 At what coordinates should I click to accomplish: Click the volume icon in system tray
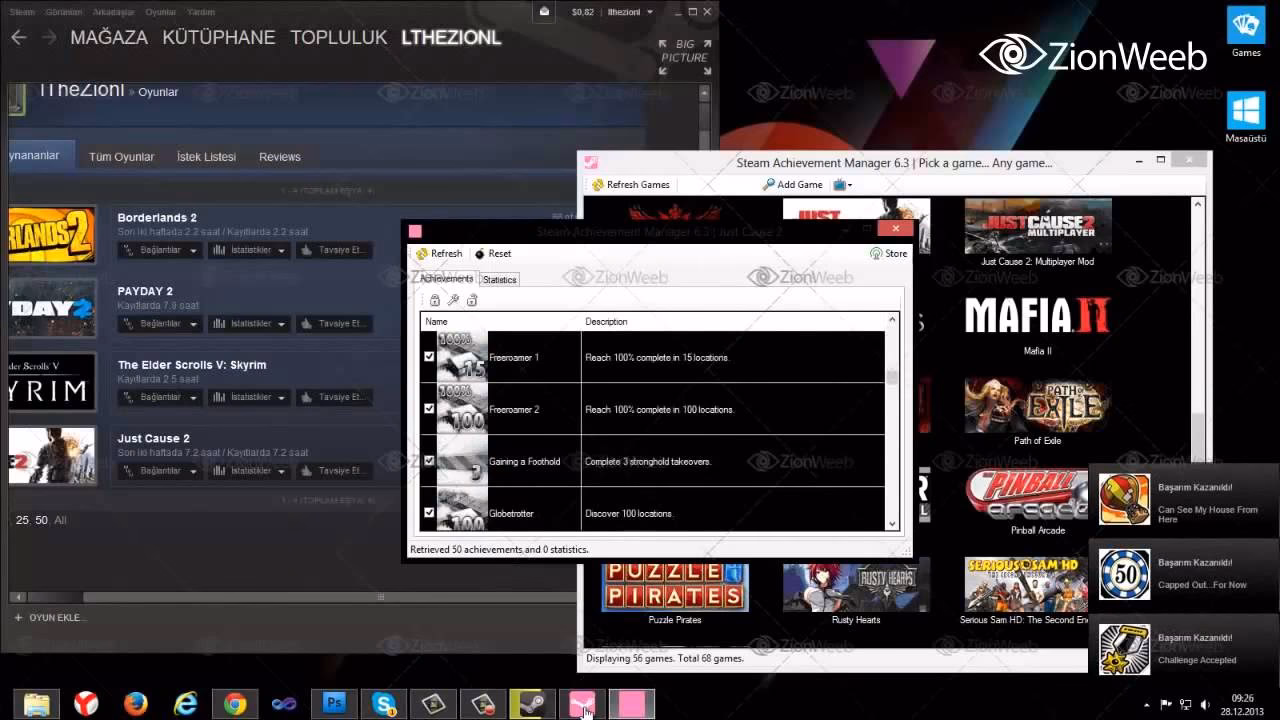click(x=1205, y=704)
